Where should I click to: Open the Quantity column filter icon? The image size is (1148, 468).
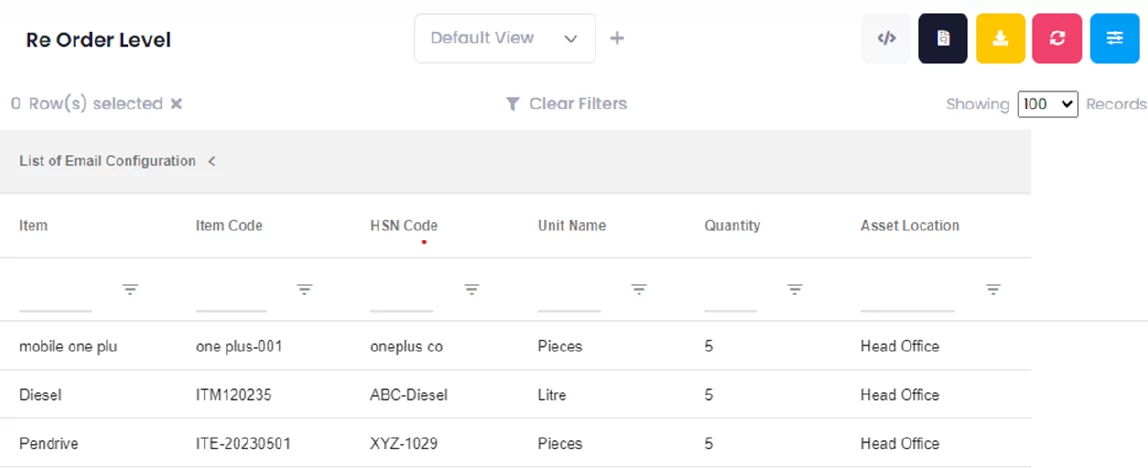(x=795, y=290)
